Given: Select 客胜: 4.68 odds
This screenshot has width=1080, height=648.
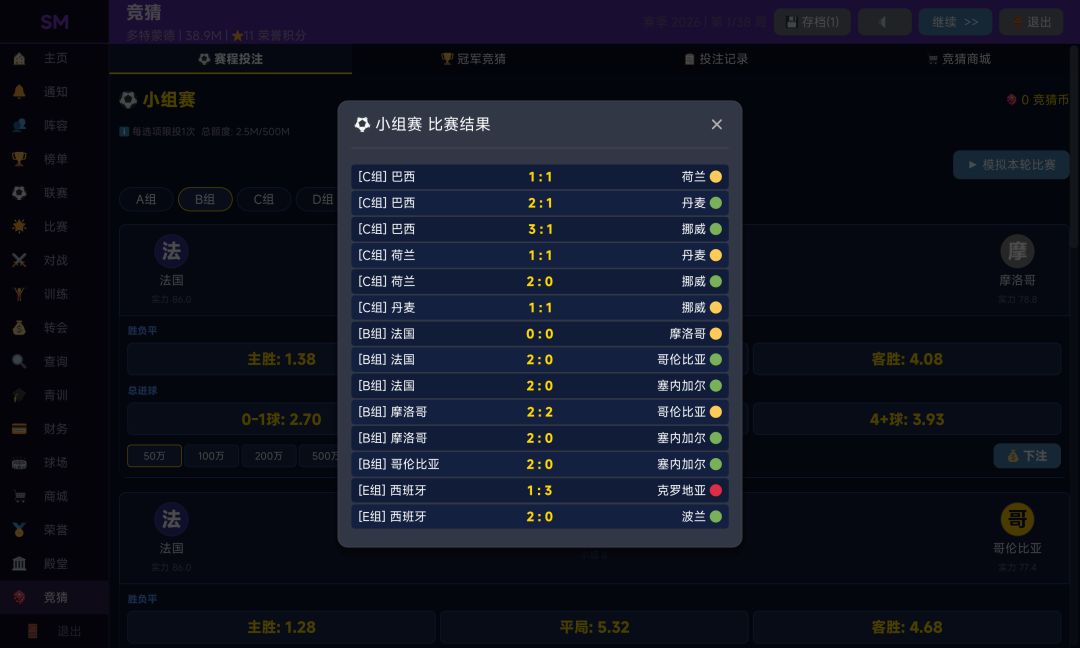Looking at the screenshot, I should tap(906, 627).
